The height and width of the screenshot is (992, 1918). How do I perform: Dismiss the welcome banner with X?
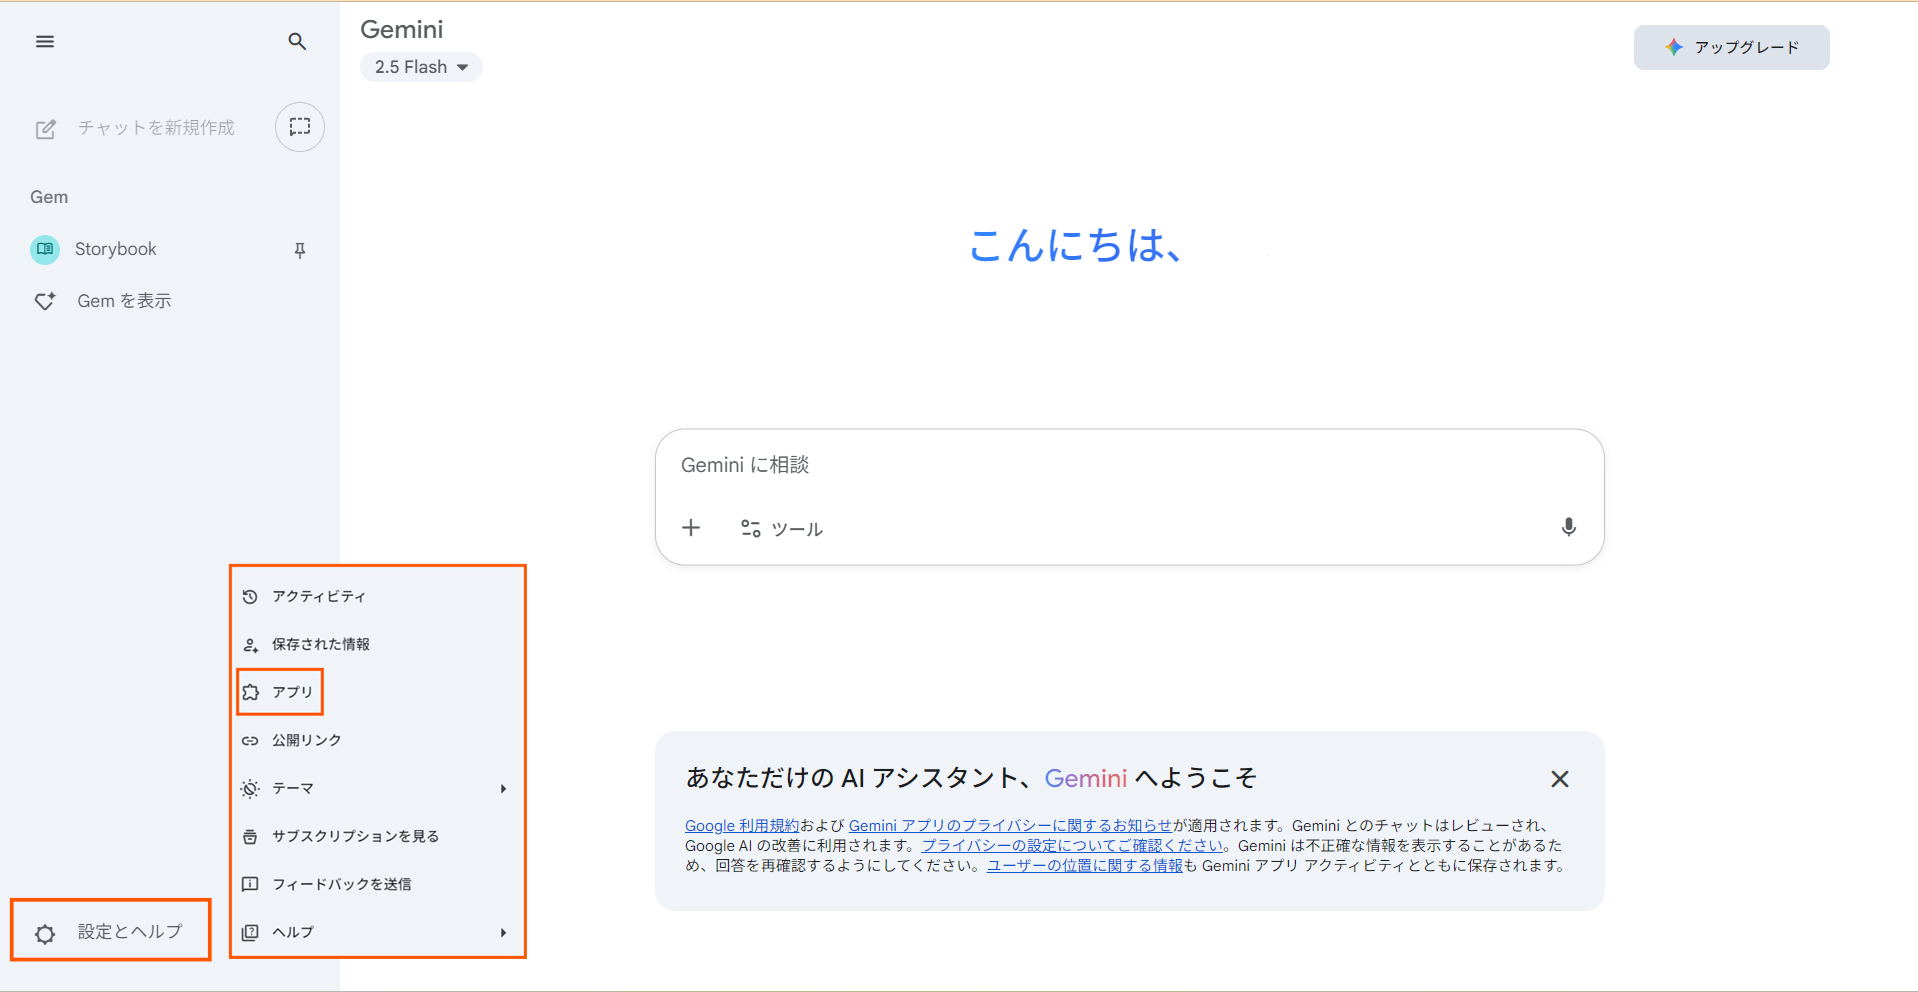pos(1559,779)
